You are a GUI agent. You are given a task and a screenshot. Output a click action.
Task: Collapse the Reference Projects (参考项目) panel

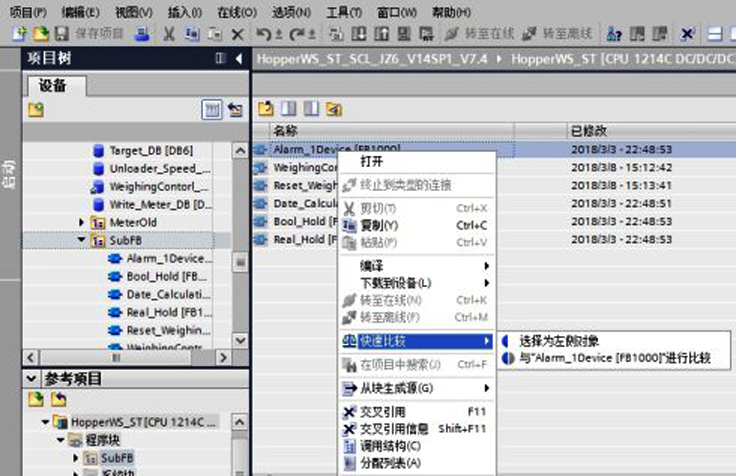pyautogui.click(x=33, y=378)
